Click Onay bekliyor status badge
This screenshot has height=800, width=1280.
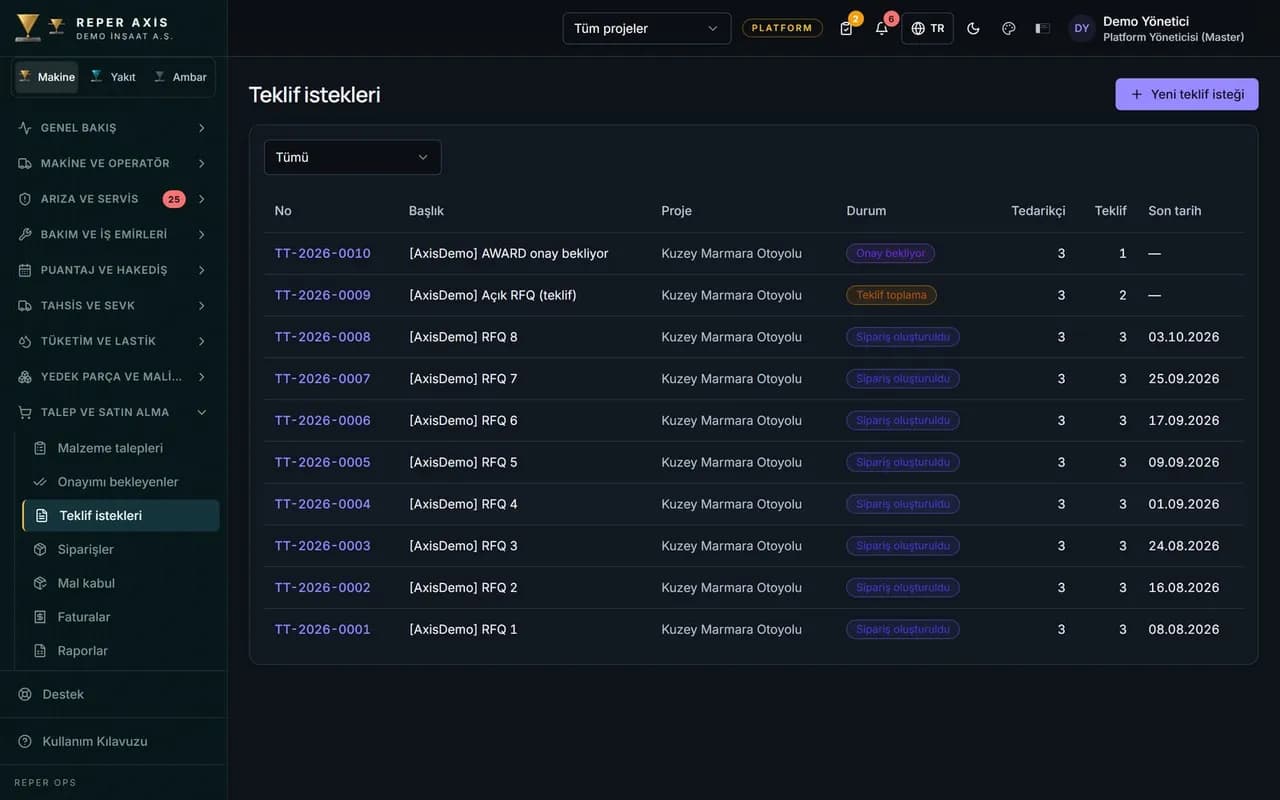pyautogui.click(x=890, y=253)
